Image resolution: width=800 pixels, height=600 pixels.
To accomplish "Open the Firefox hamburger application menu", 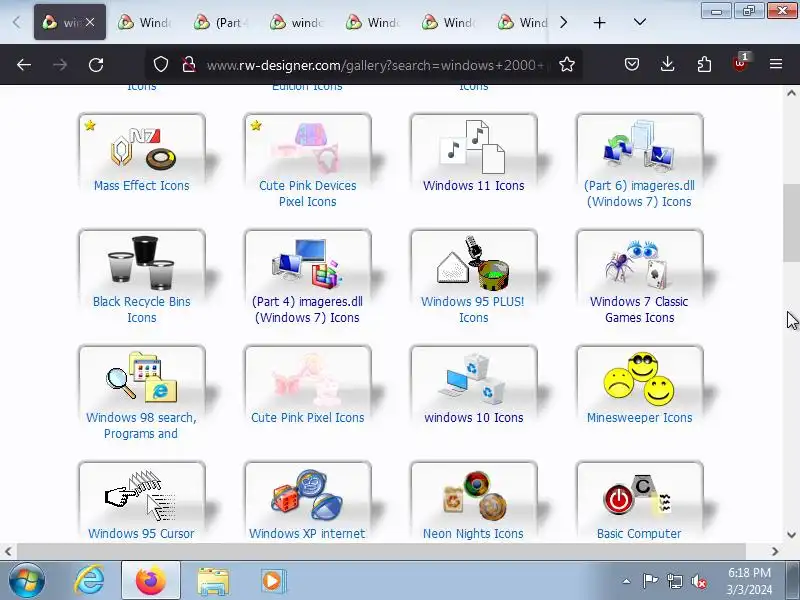I will [776, 64].
